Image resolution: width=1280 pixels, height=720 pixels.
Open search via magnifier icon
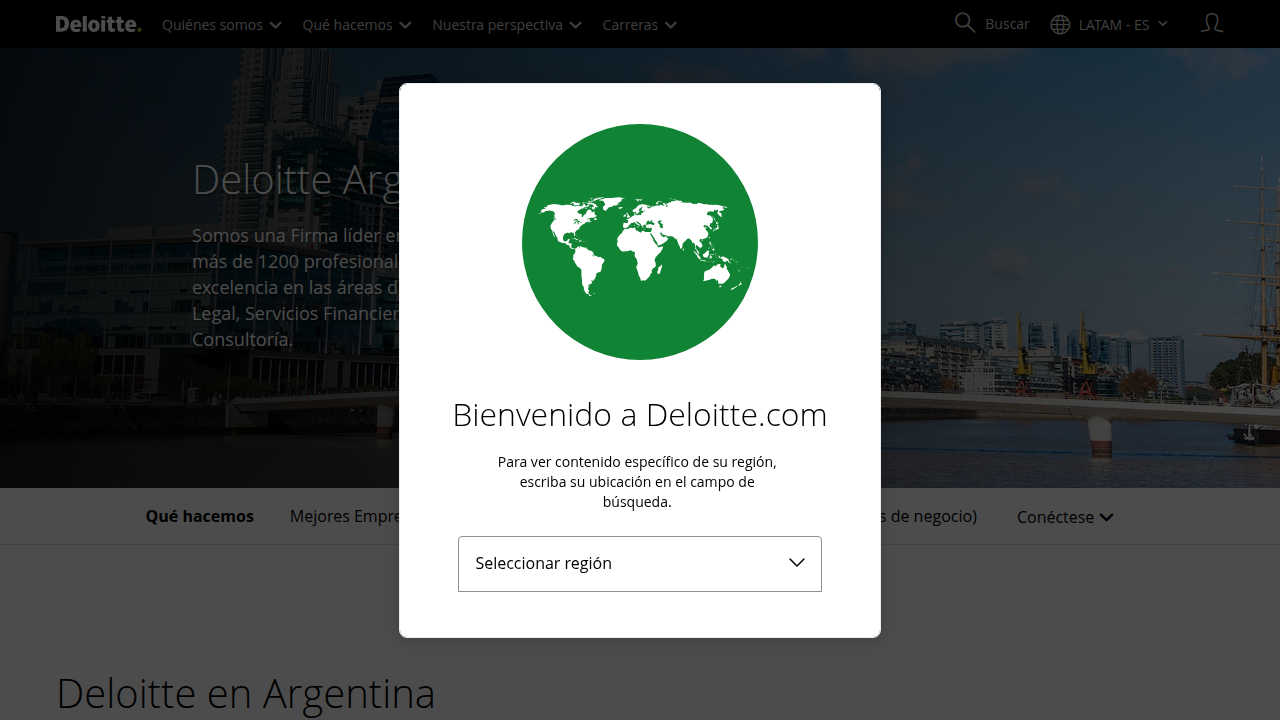click(965, 23)
